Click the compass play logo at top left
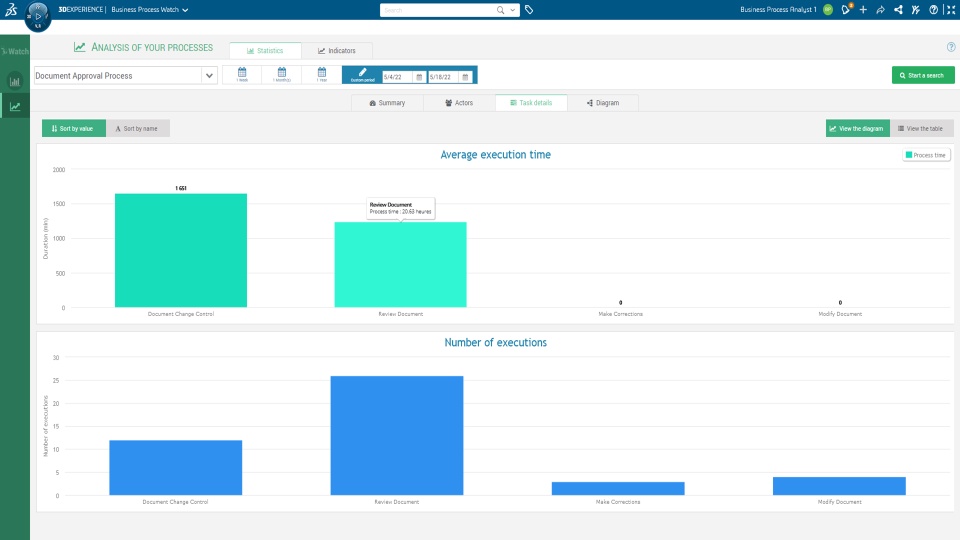The width and height of the screenshot is (960, 540). [x=37, y=16]
